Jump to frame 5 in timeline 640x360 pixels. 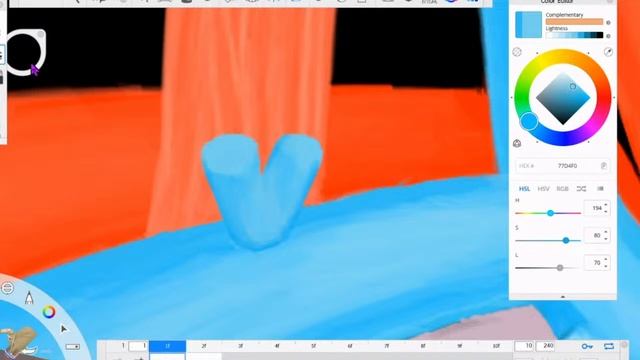coord(313,346)
